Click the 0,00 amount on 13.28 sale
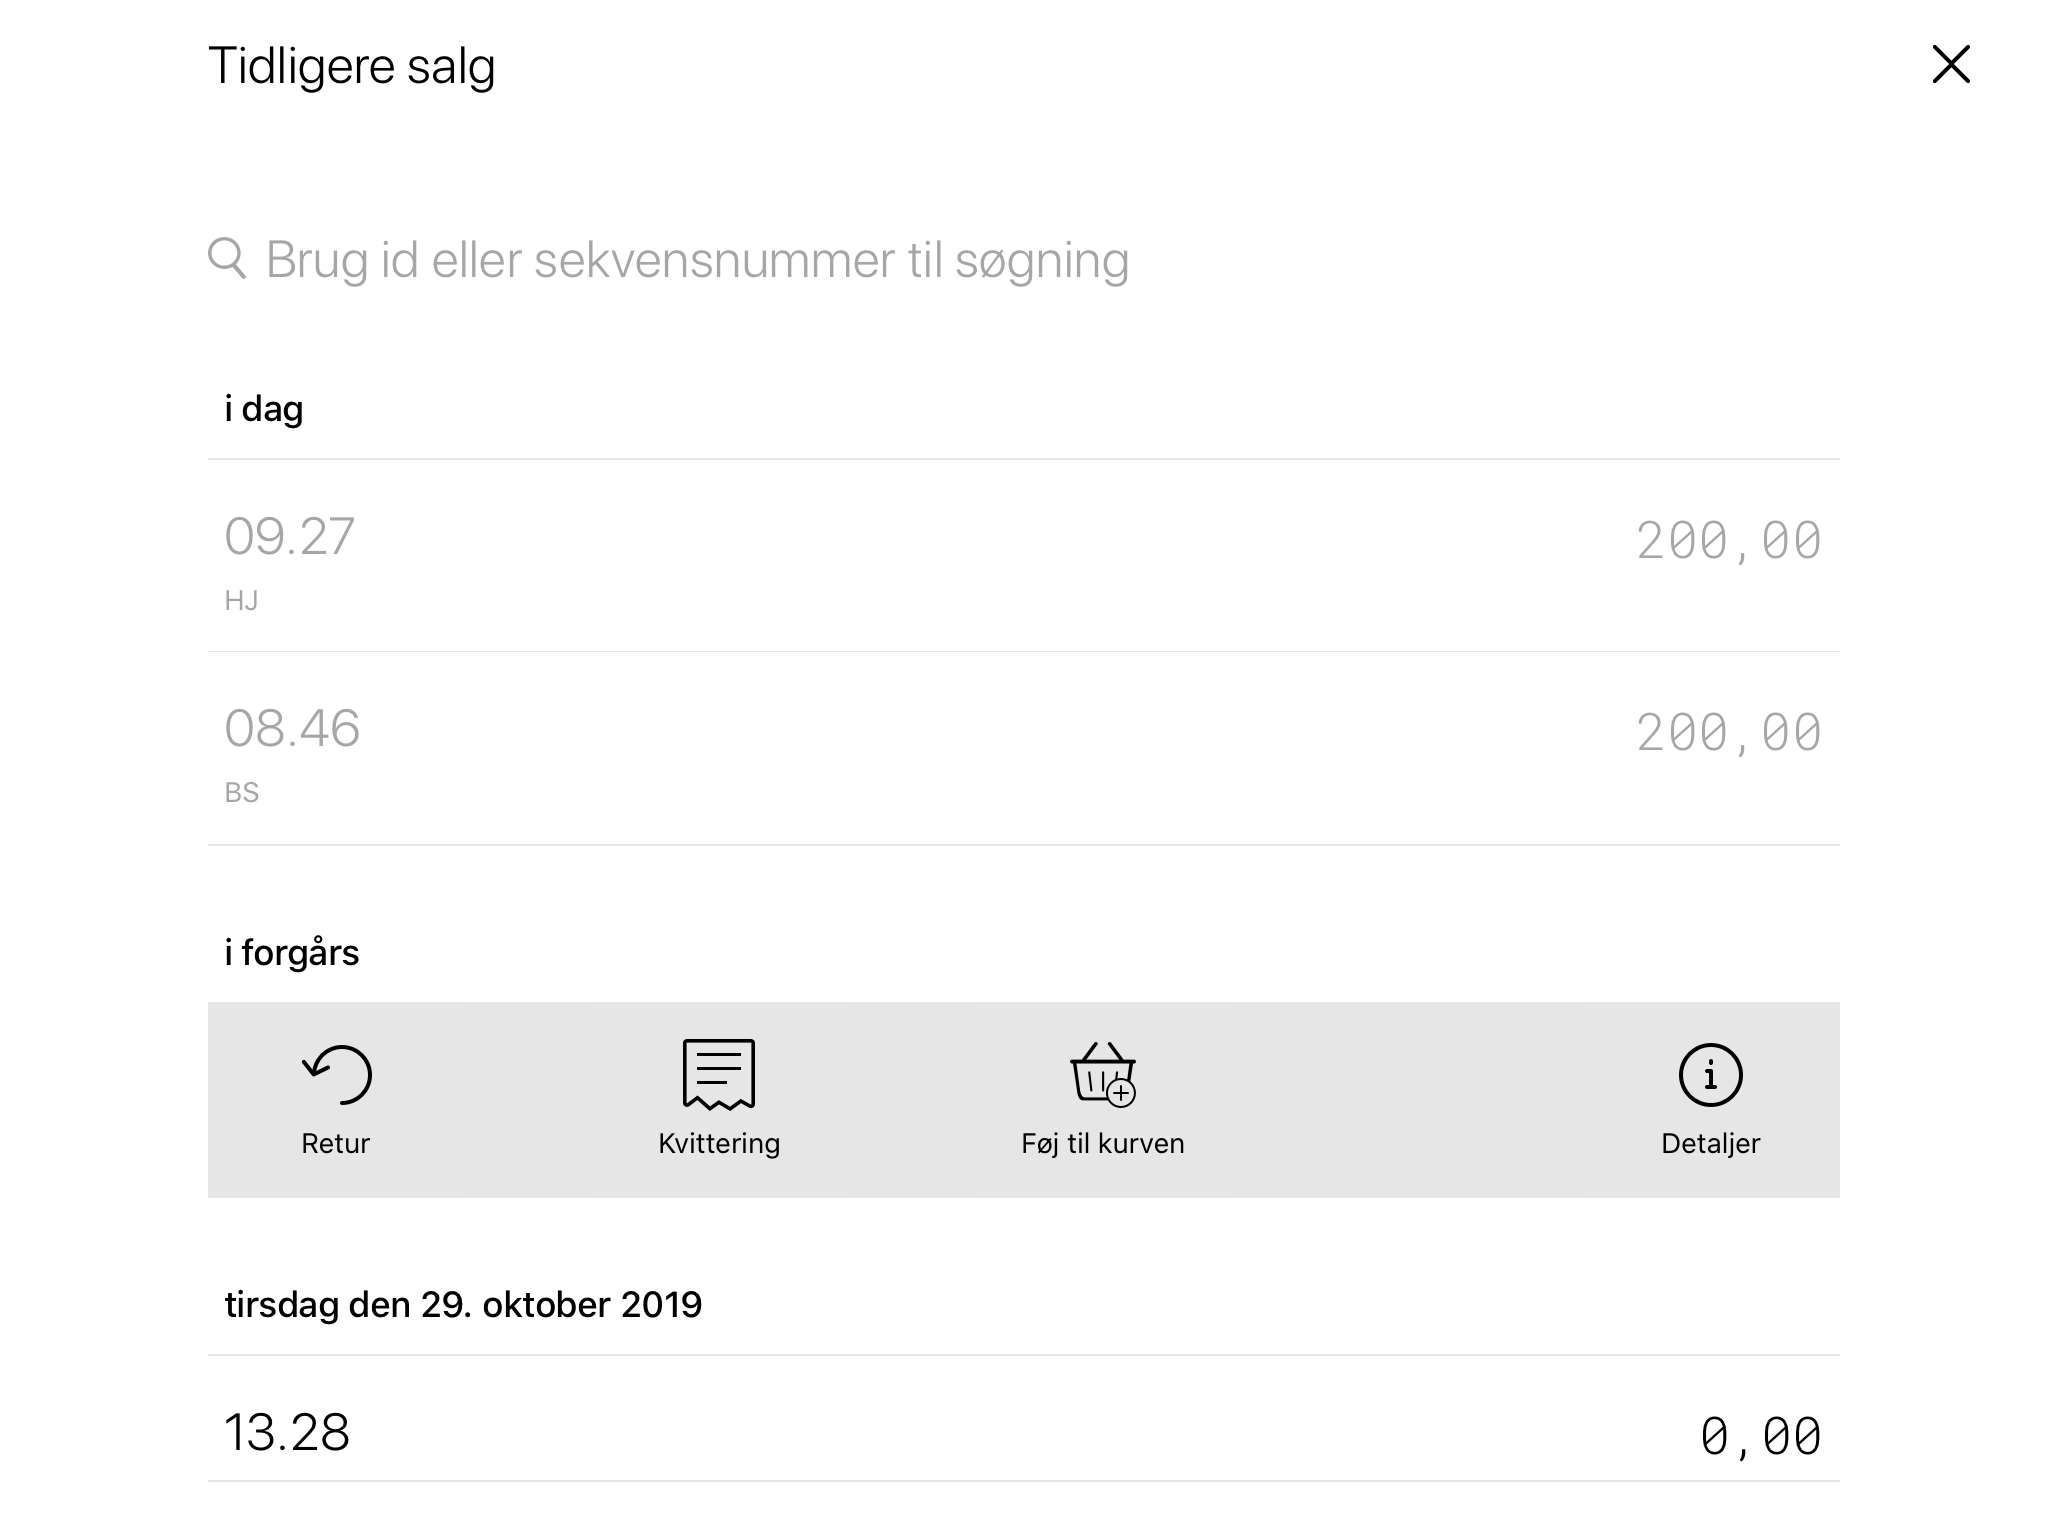Screen dimensions: 2048x1536 (1760, 1437)
